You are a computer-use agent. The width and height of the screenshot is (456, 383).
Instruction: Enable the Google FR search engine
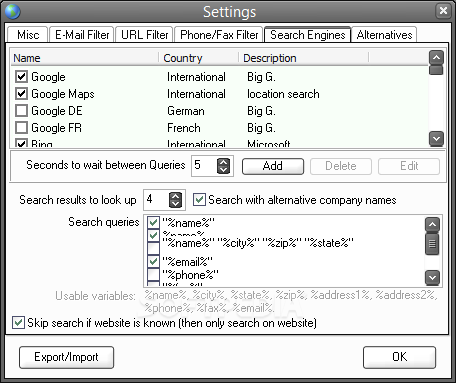point(21,128)
